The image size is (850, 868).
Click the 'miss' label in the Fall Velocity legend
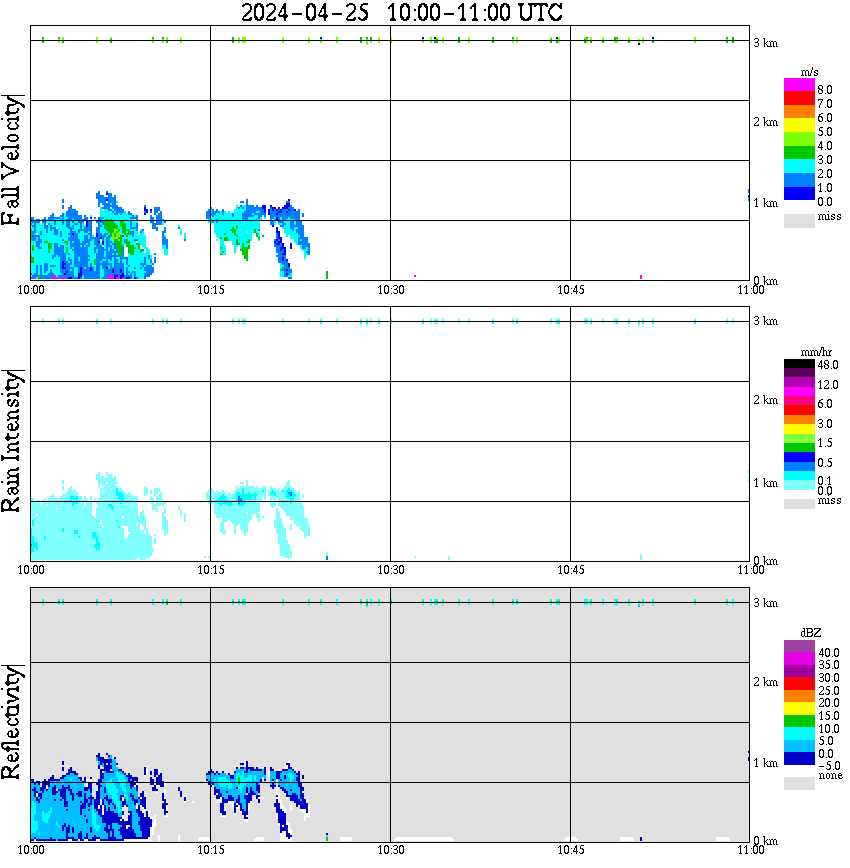[829, 216]
